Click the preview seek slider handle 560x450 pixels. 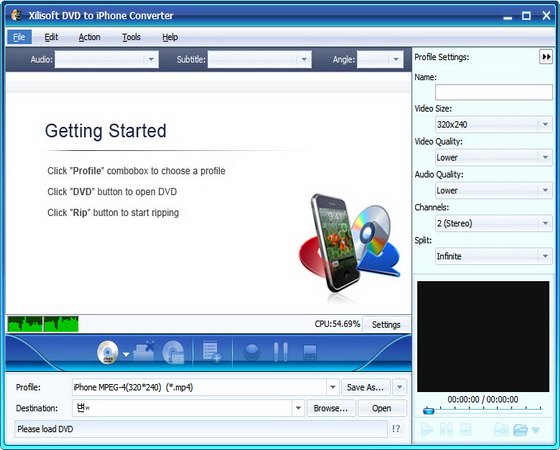[x=428, y=411]
